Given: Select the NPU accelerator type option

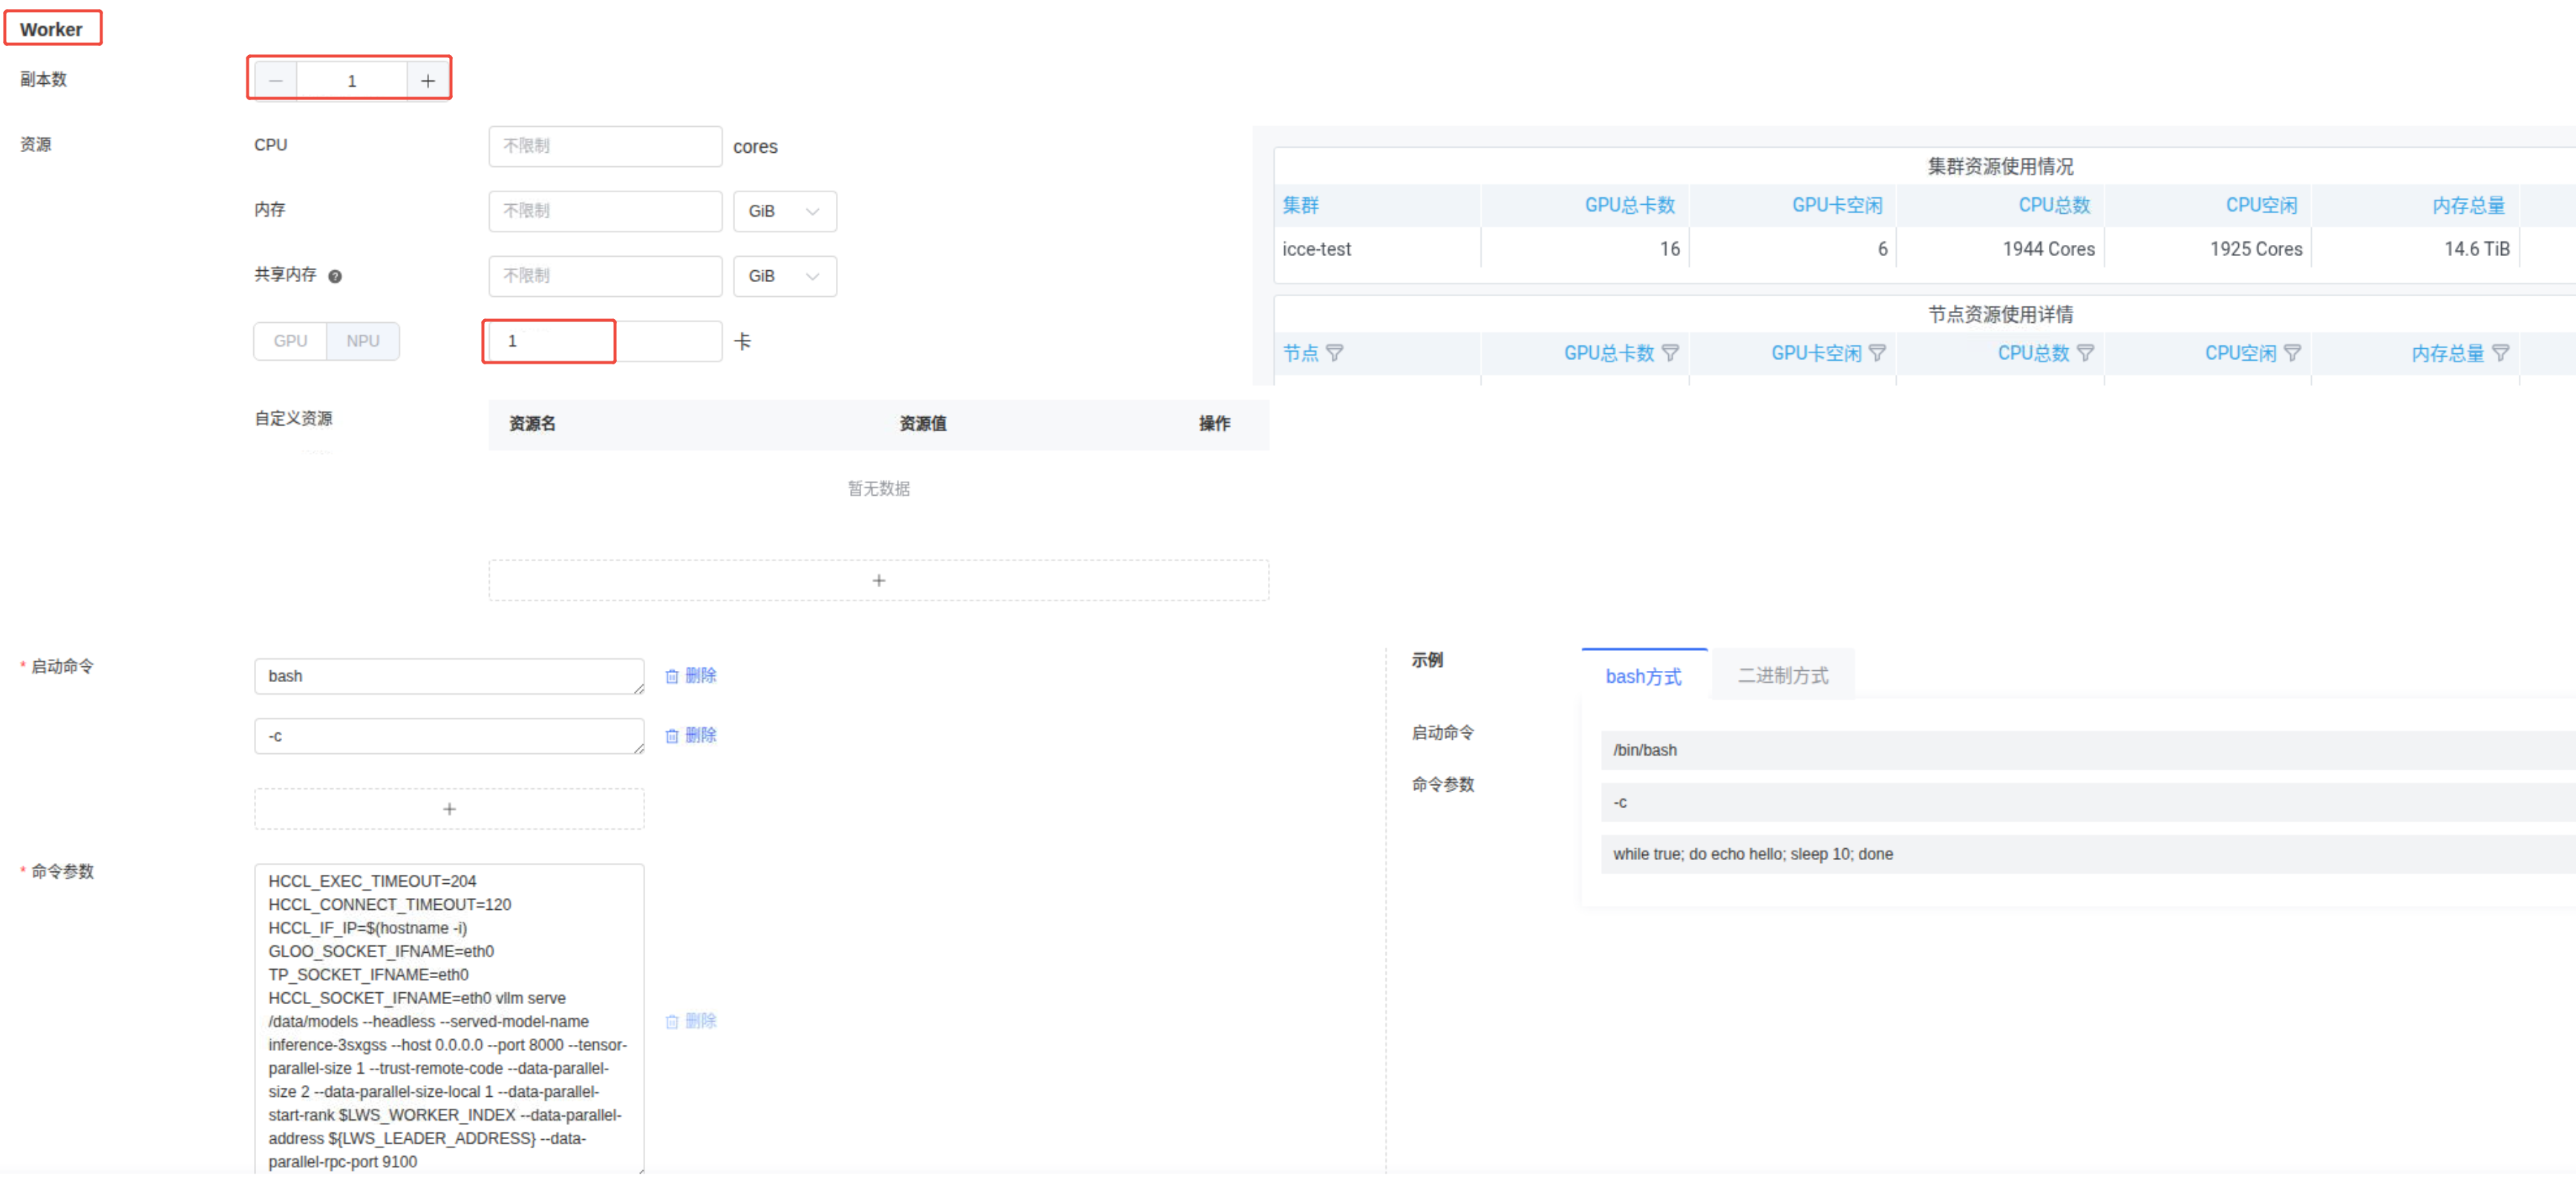Looking at the screenshot, I should click(362, 341).
